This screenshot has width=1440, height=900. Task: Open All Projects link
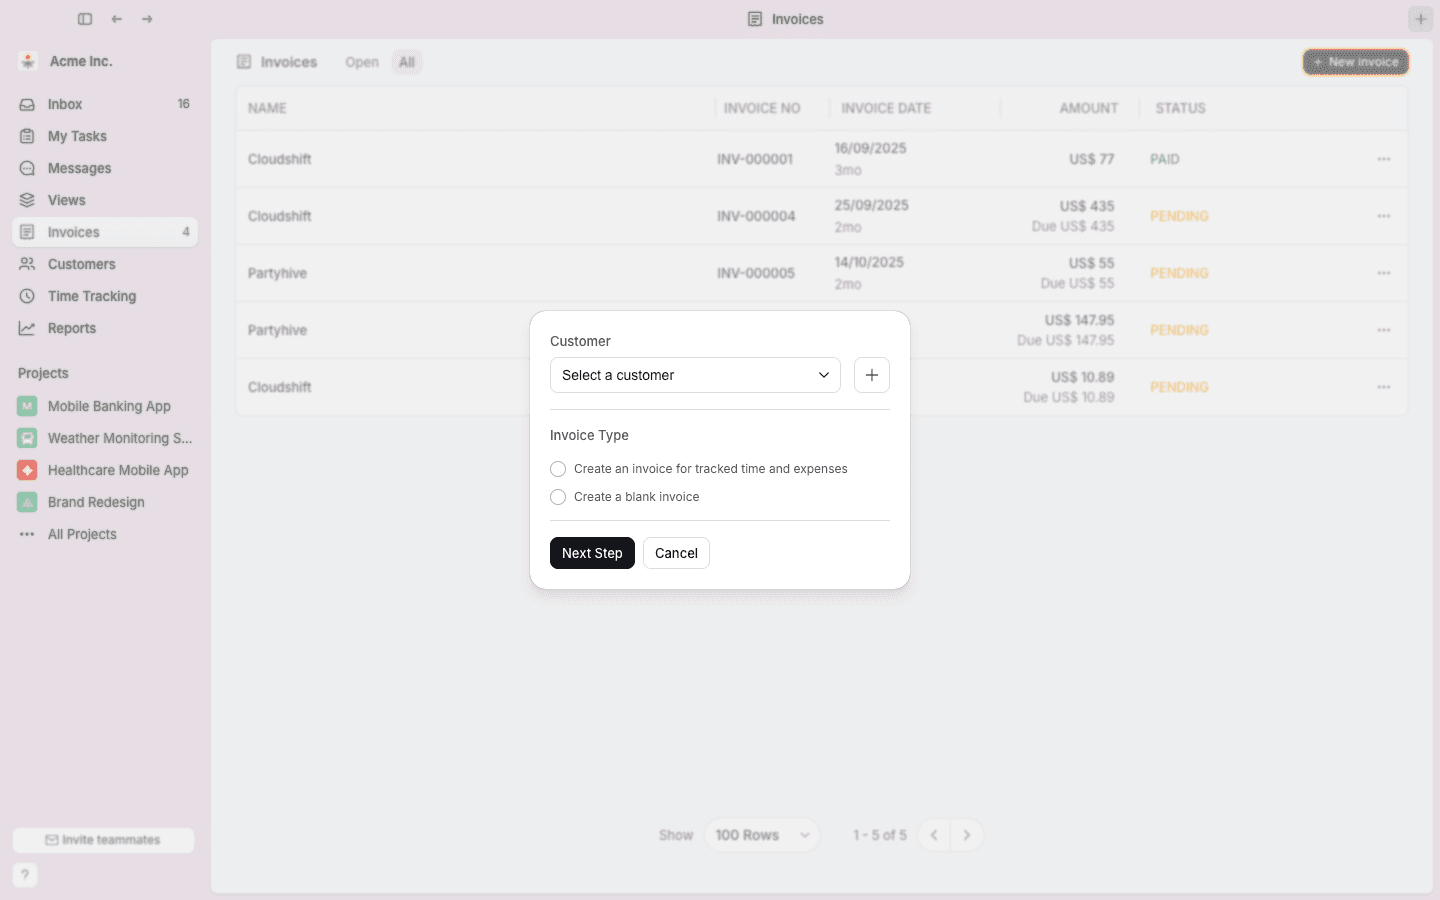click(82, 534)
